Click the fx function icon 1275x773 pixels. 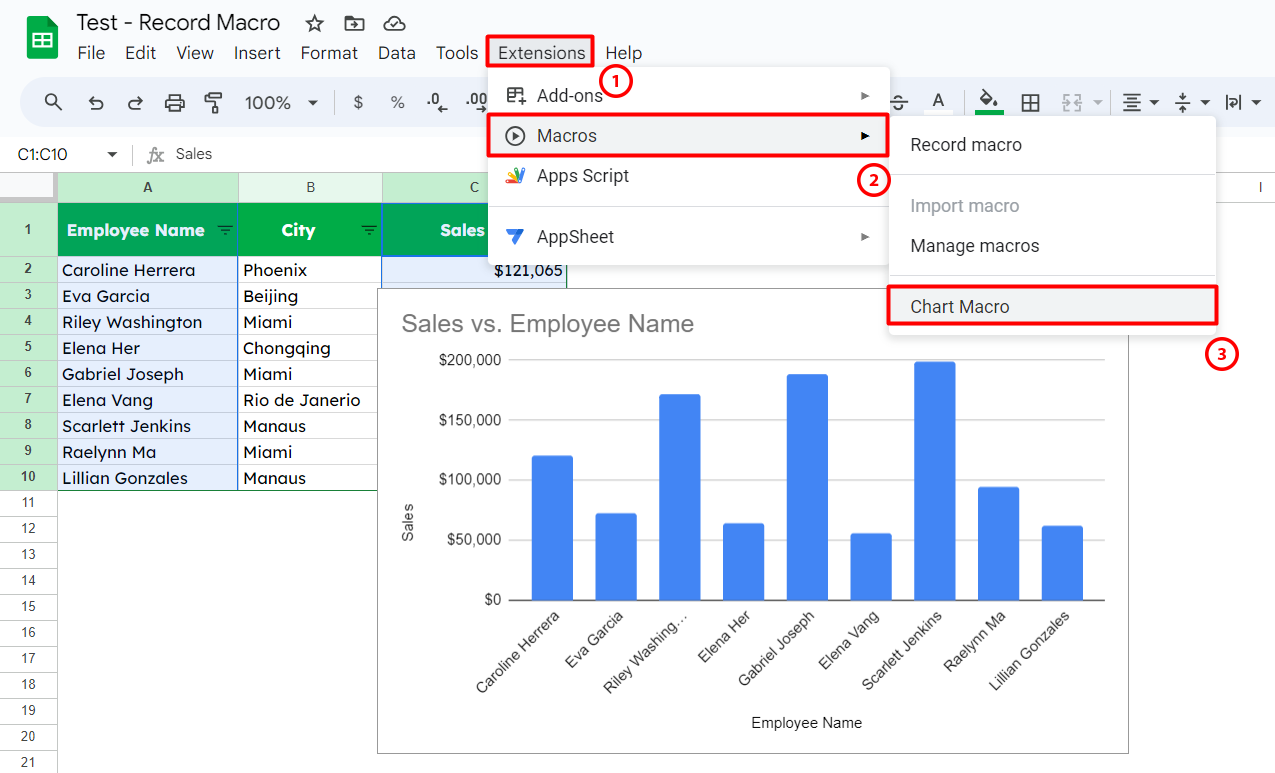155,154
